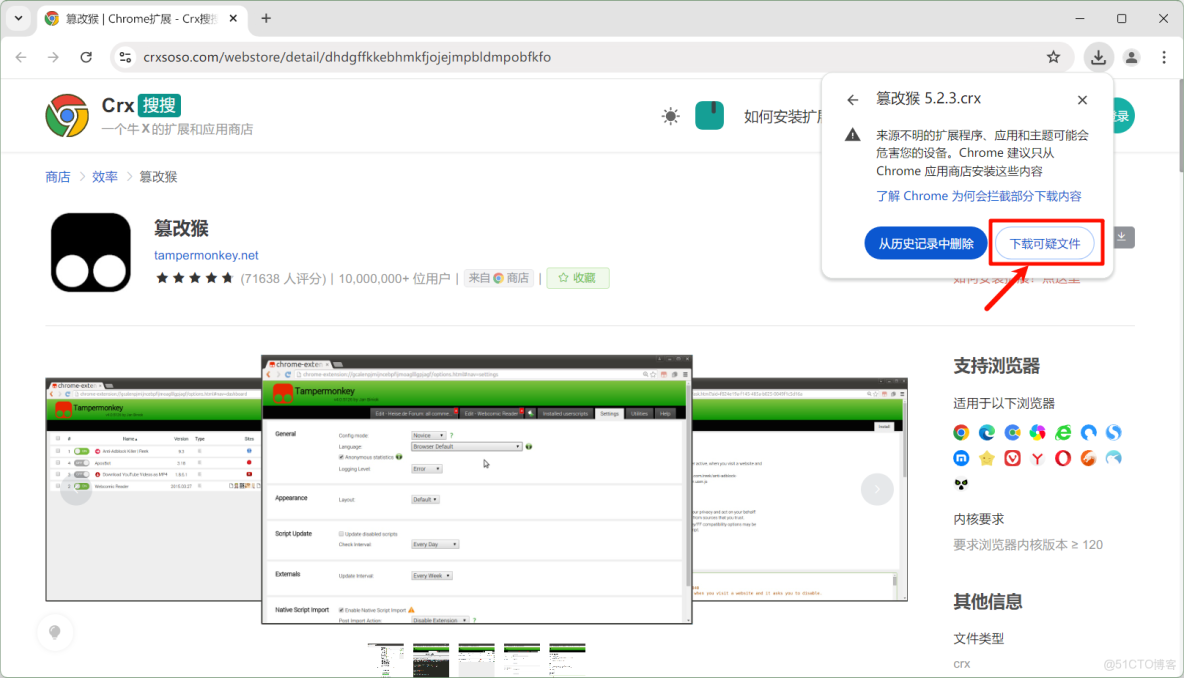Click the Microsoft Edge browser icon
1184x678 pixels.
(x=987, y=432)
